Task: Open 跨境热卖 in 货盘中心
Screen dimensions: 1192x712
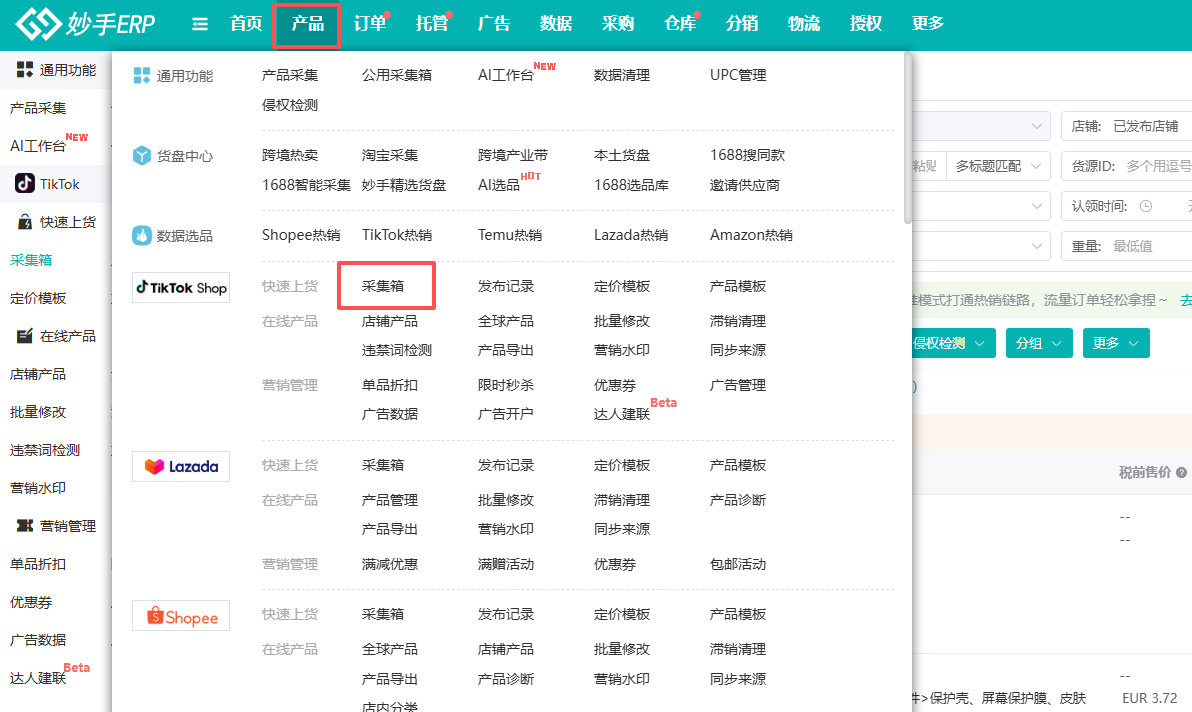Action: [x=290, y=155]
